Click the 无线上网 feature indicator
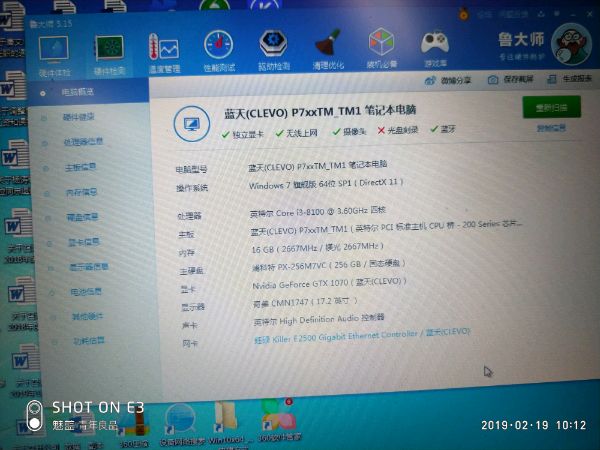600x450 pixels. (296, 133)
